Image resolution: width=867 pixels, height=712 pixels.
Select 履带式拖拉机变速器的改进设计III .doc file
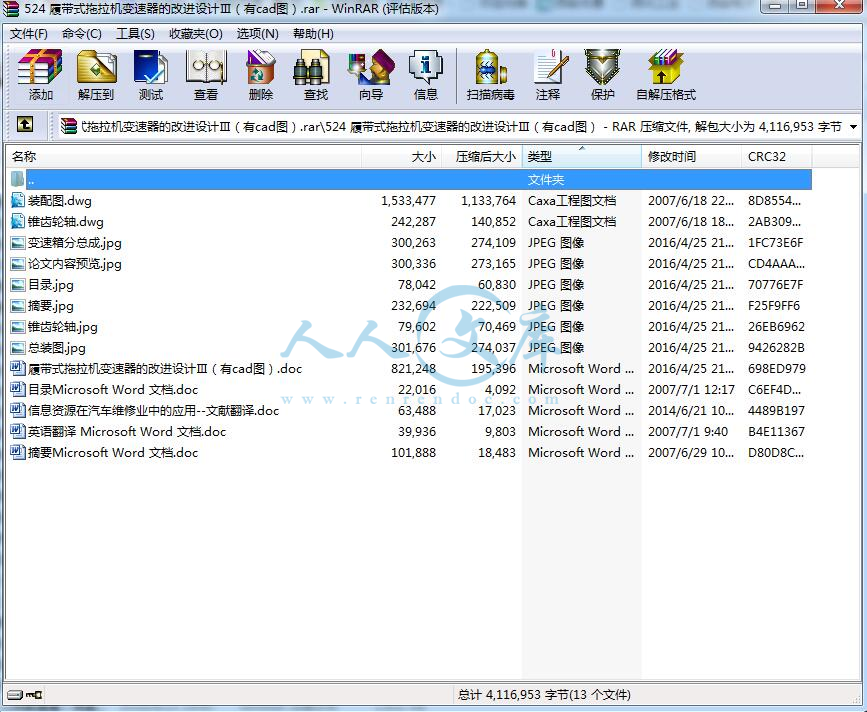point(165,368)
